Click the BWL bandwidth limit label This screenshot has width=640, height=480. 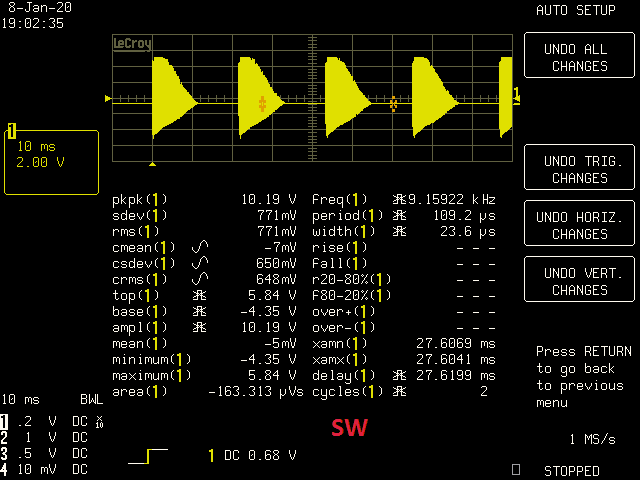pyautogui.click(x=91, y=399)
